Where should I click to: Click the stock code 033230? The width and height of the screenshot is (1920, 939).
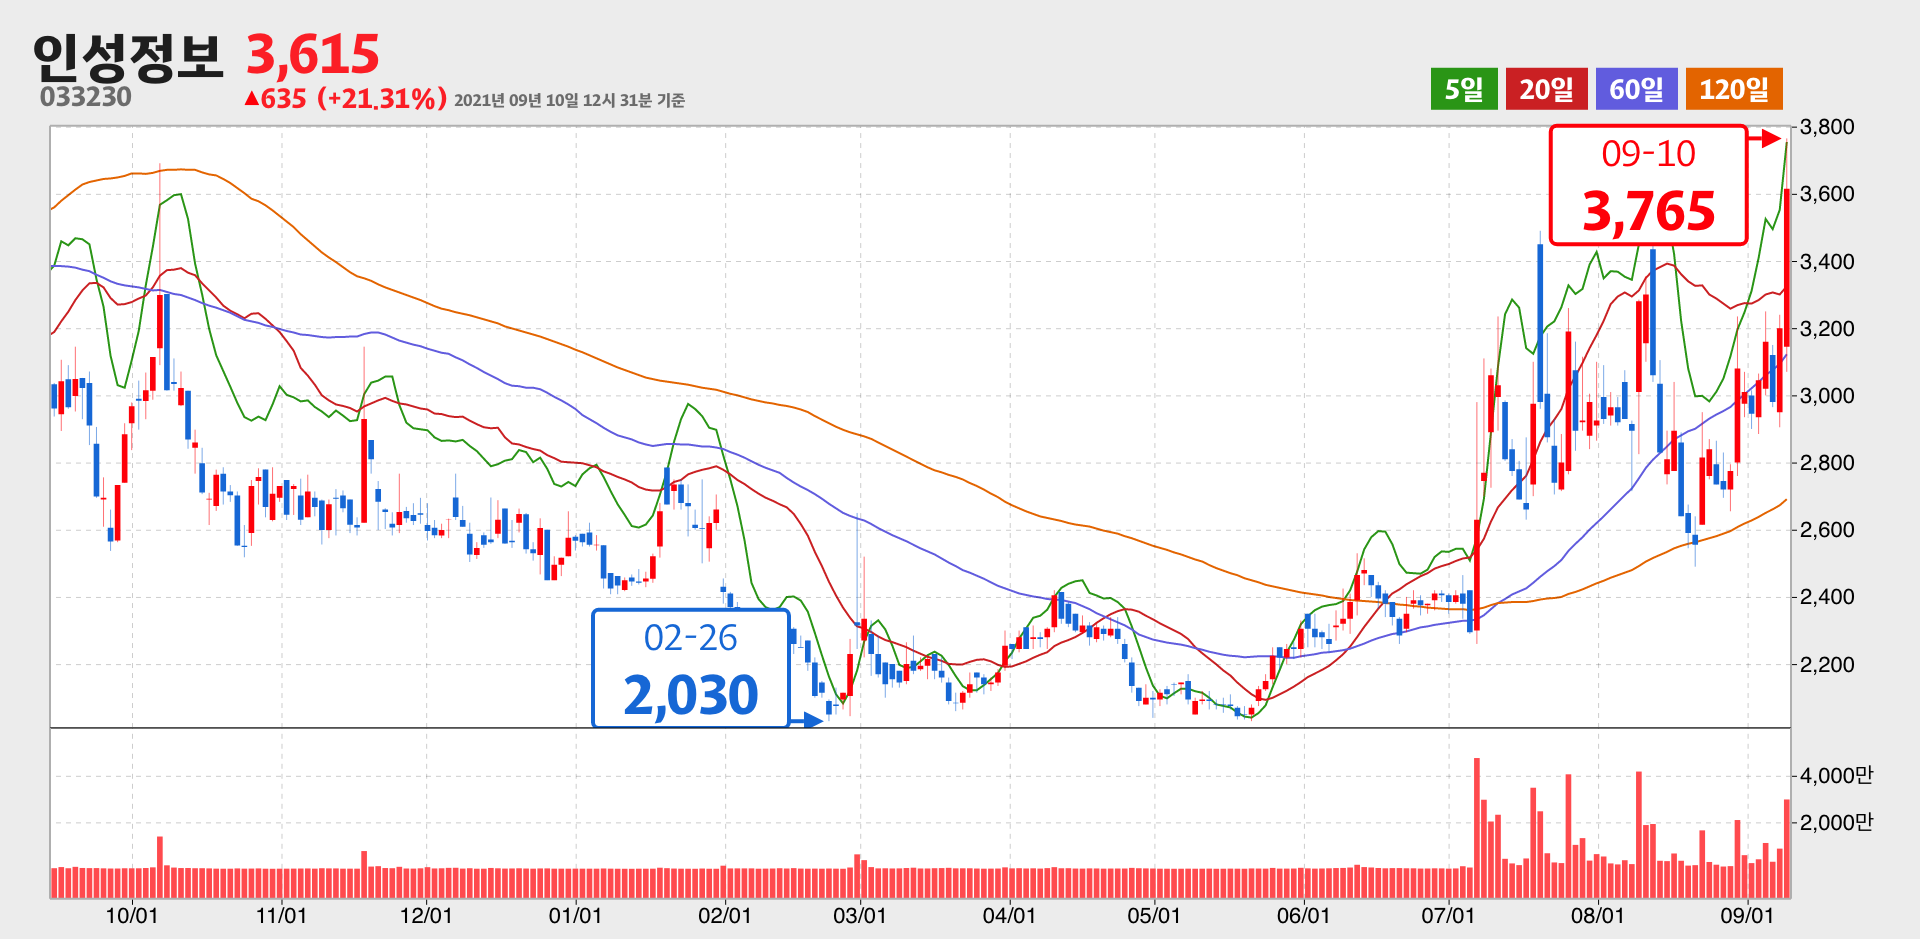[86, 97]
